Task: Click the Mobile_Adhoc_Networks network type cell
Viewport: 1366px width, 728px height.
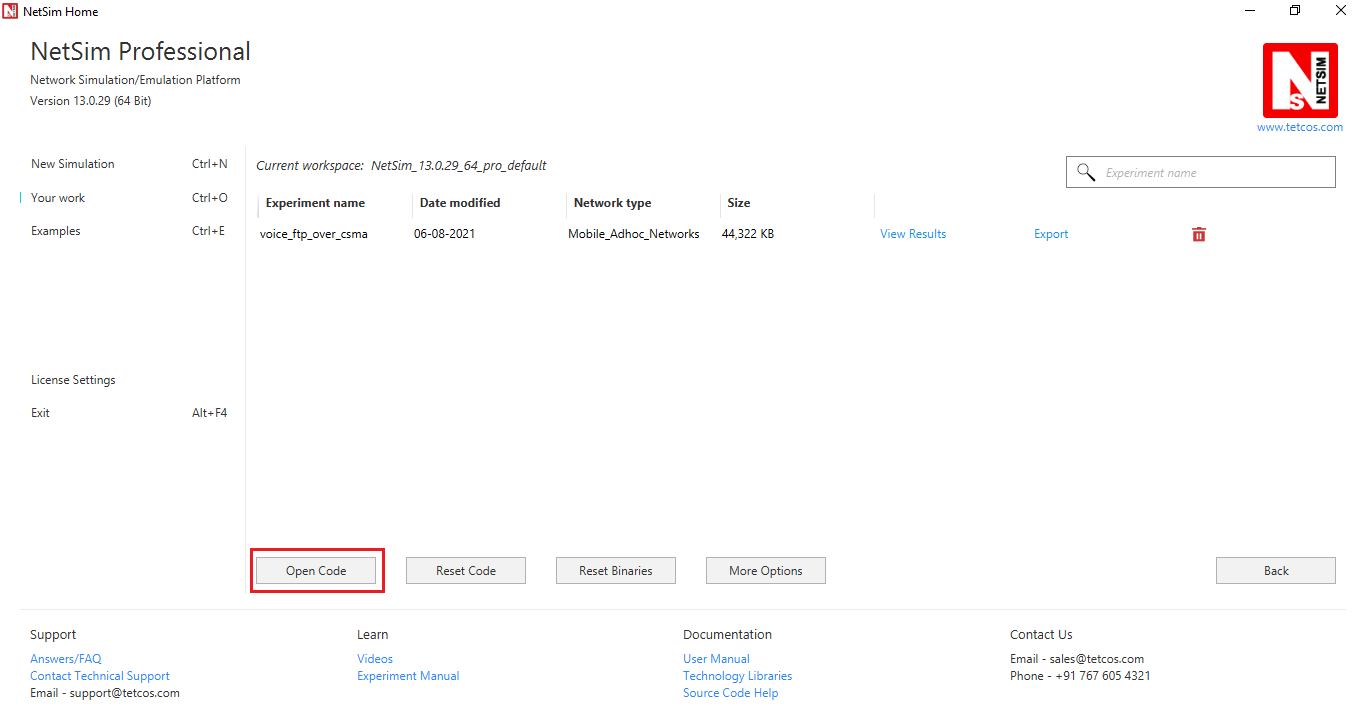Action: 634,234
